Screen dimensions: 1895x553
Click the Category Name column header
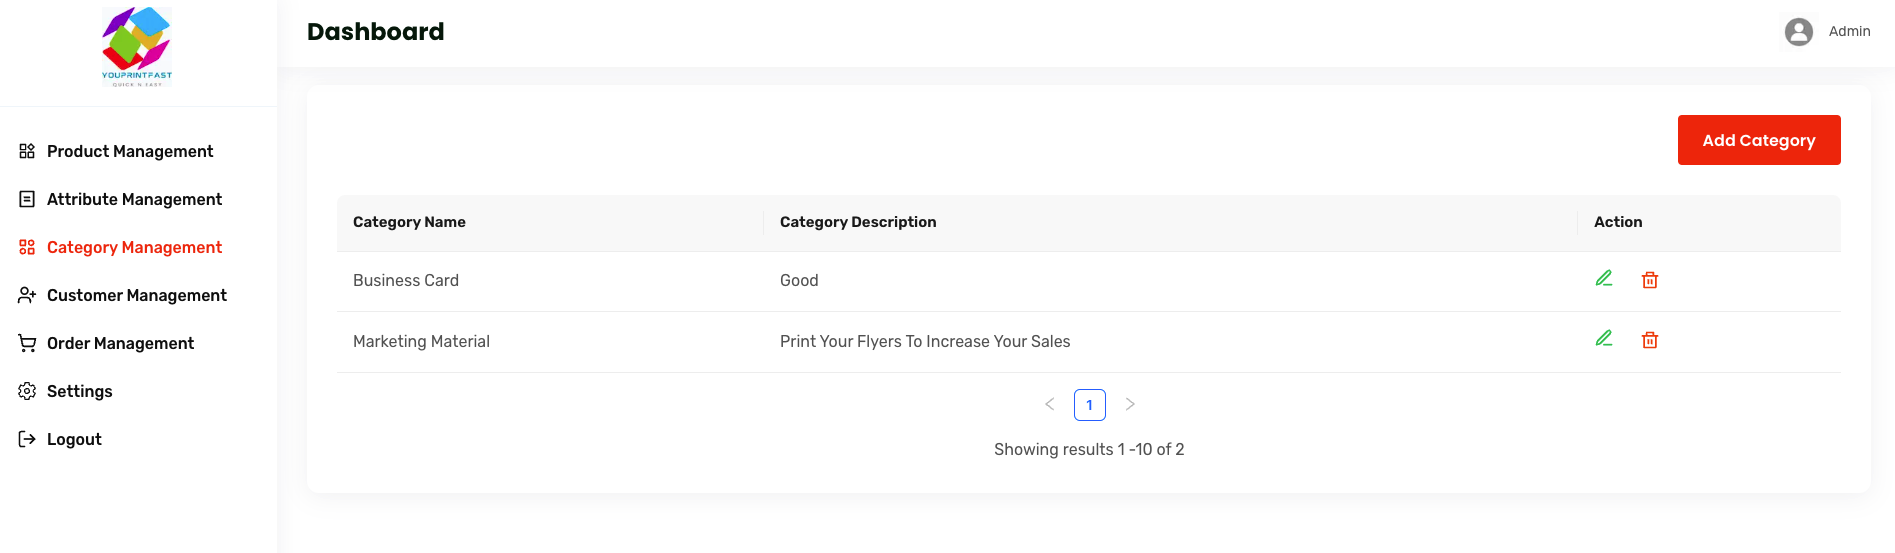[x=409, y=222]
